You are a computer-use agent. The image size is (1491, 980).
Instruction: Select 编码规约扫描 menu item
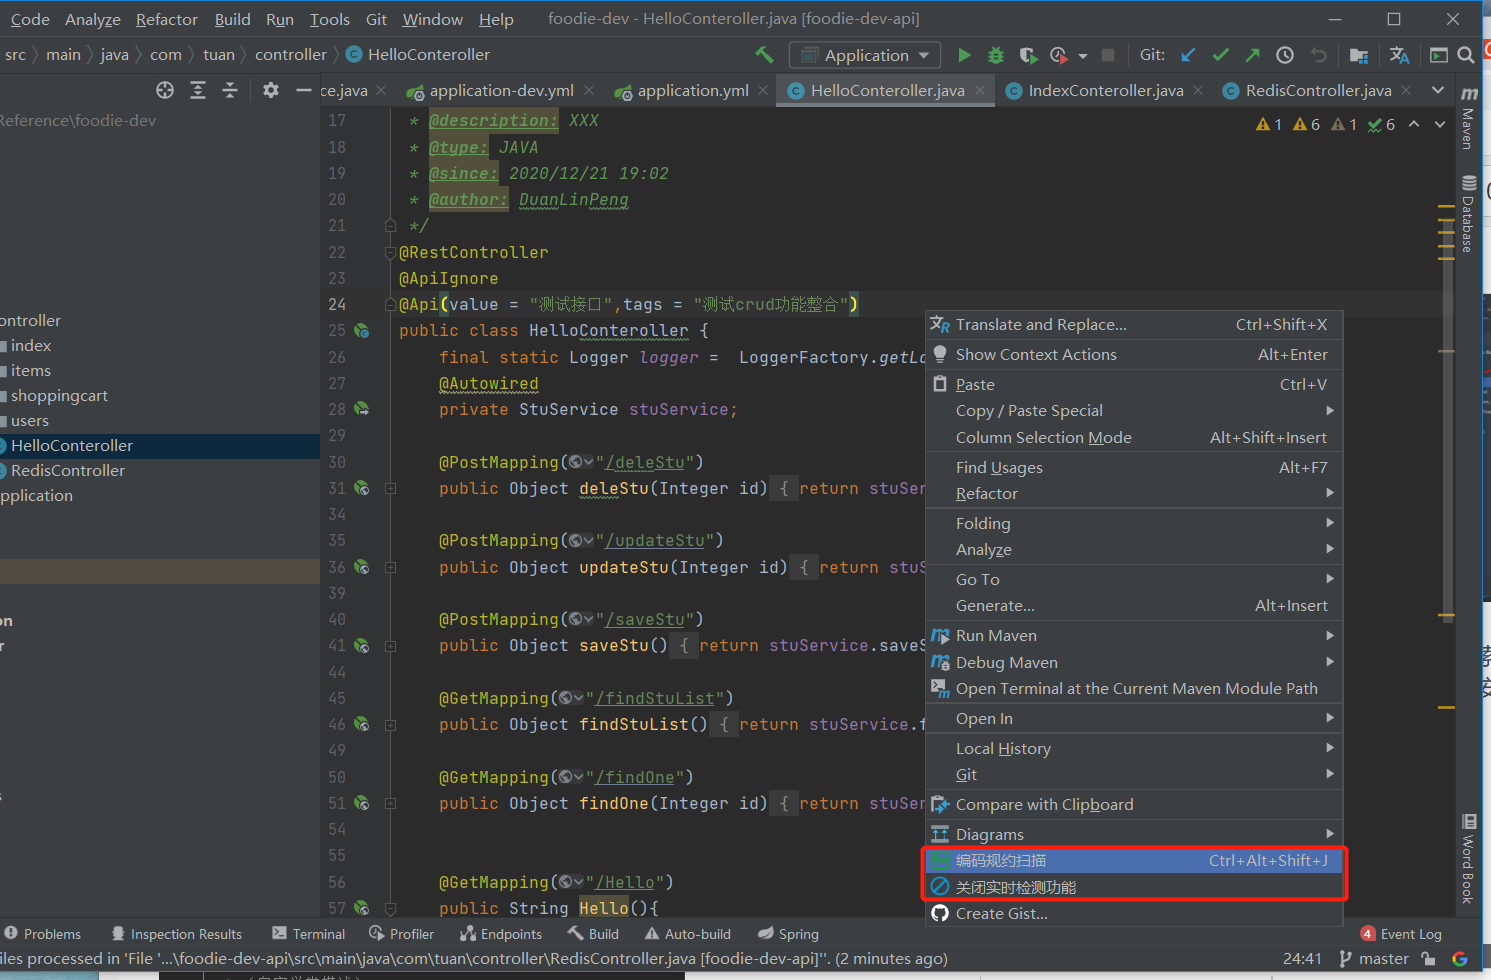(x=1134, y=861)
